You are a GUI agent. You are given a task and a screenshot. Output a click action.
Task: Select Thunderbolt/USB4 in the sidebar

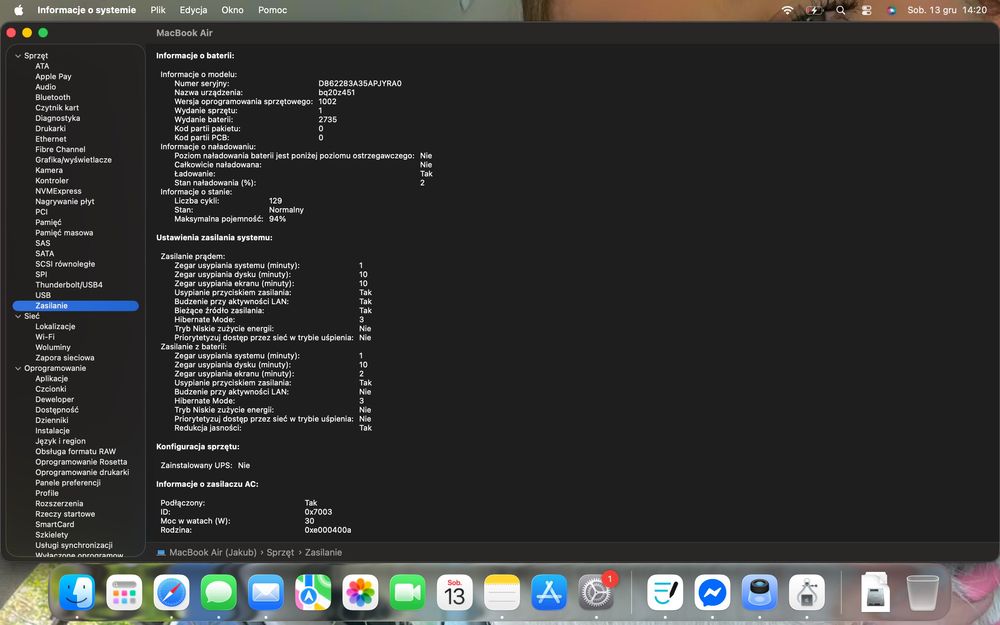(69, 285)
